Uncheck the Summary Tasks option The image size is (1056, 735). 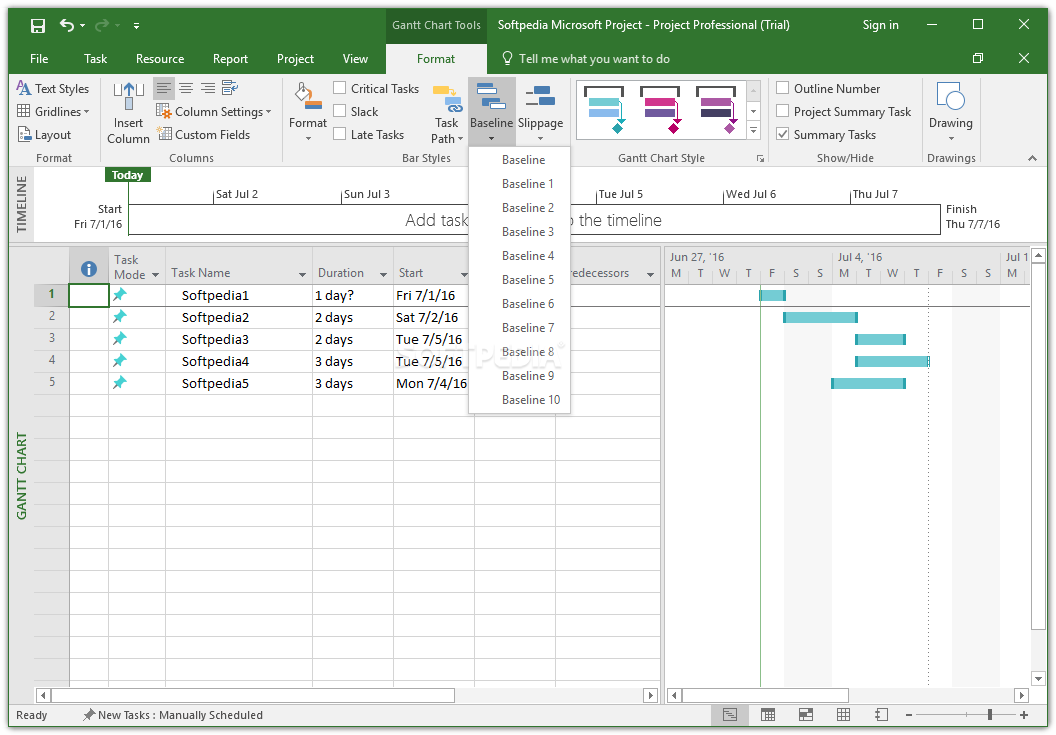click(783, 133)
